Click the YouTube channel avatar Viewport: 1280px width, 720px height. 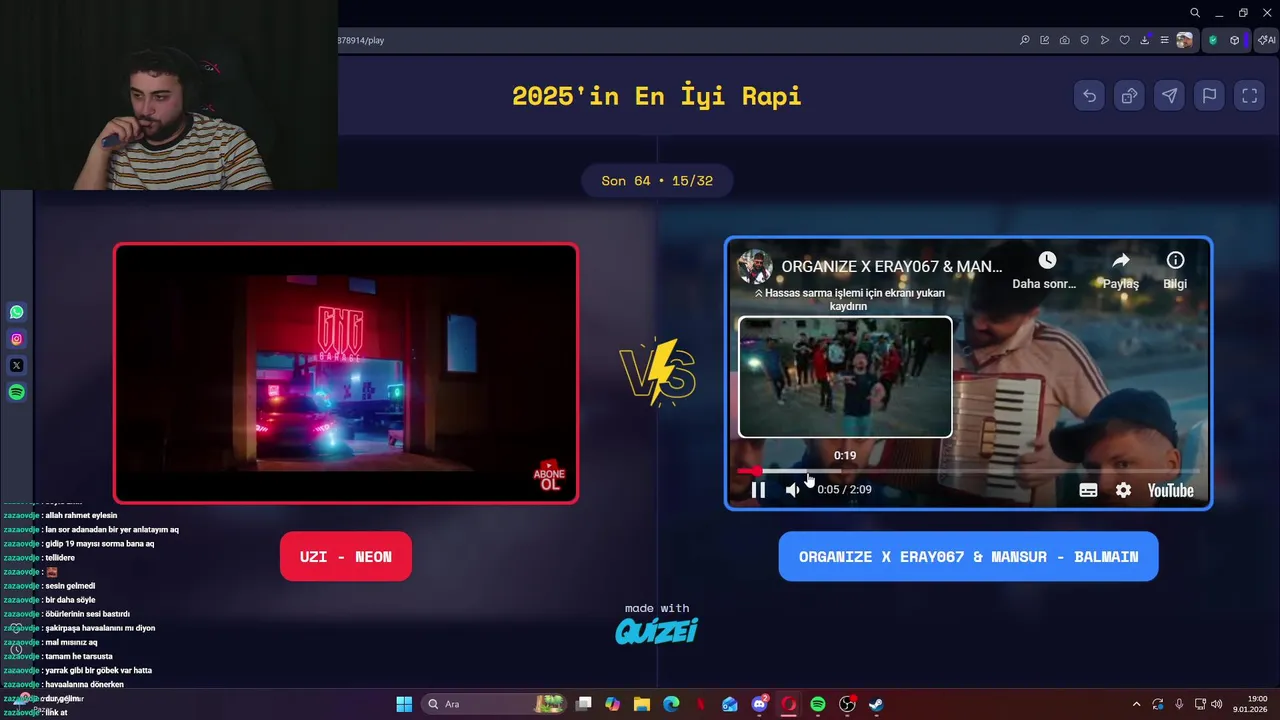[754, 266]
